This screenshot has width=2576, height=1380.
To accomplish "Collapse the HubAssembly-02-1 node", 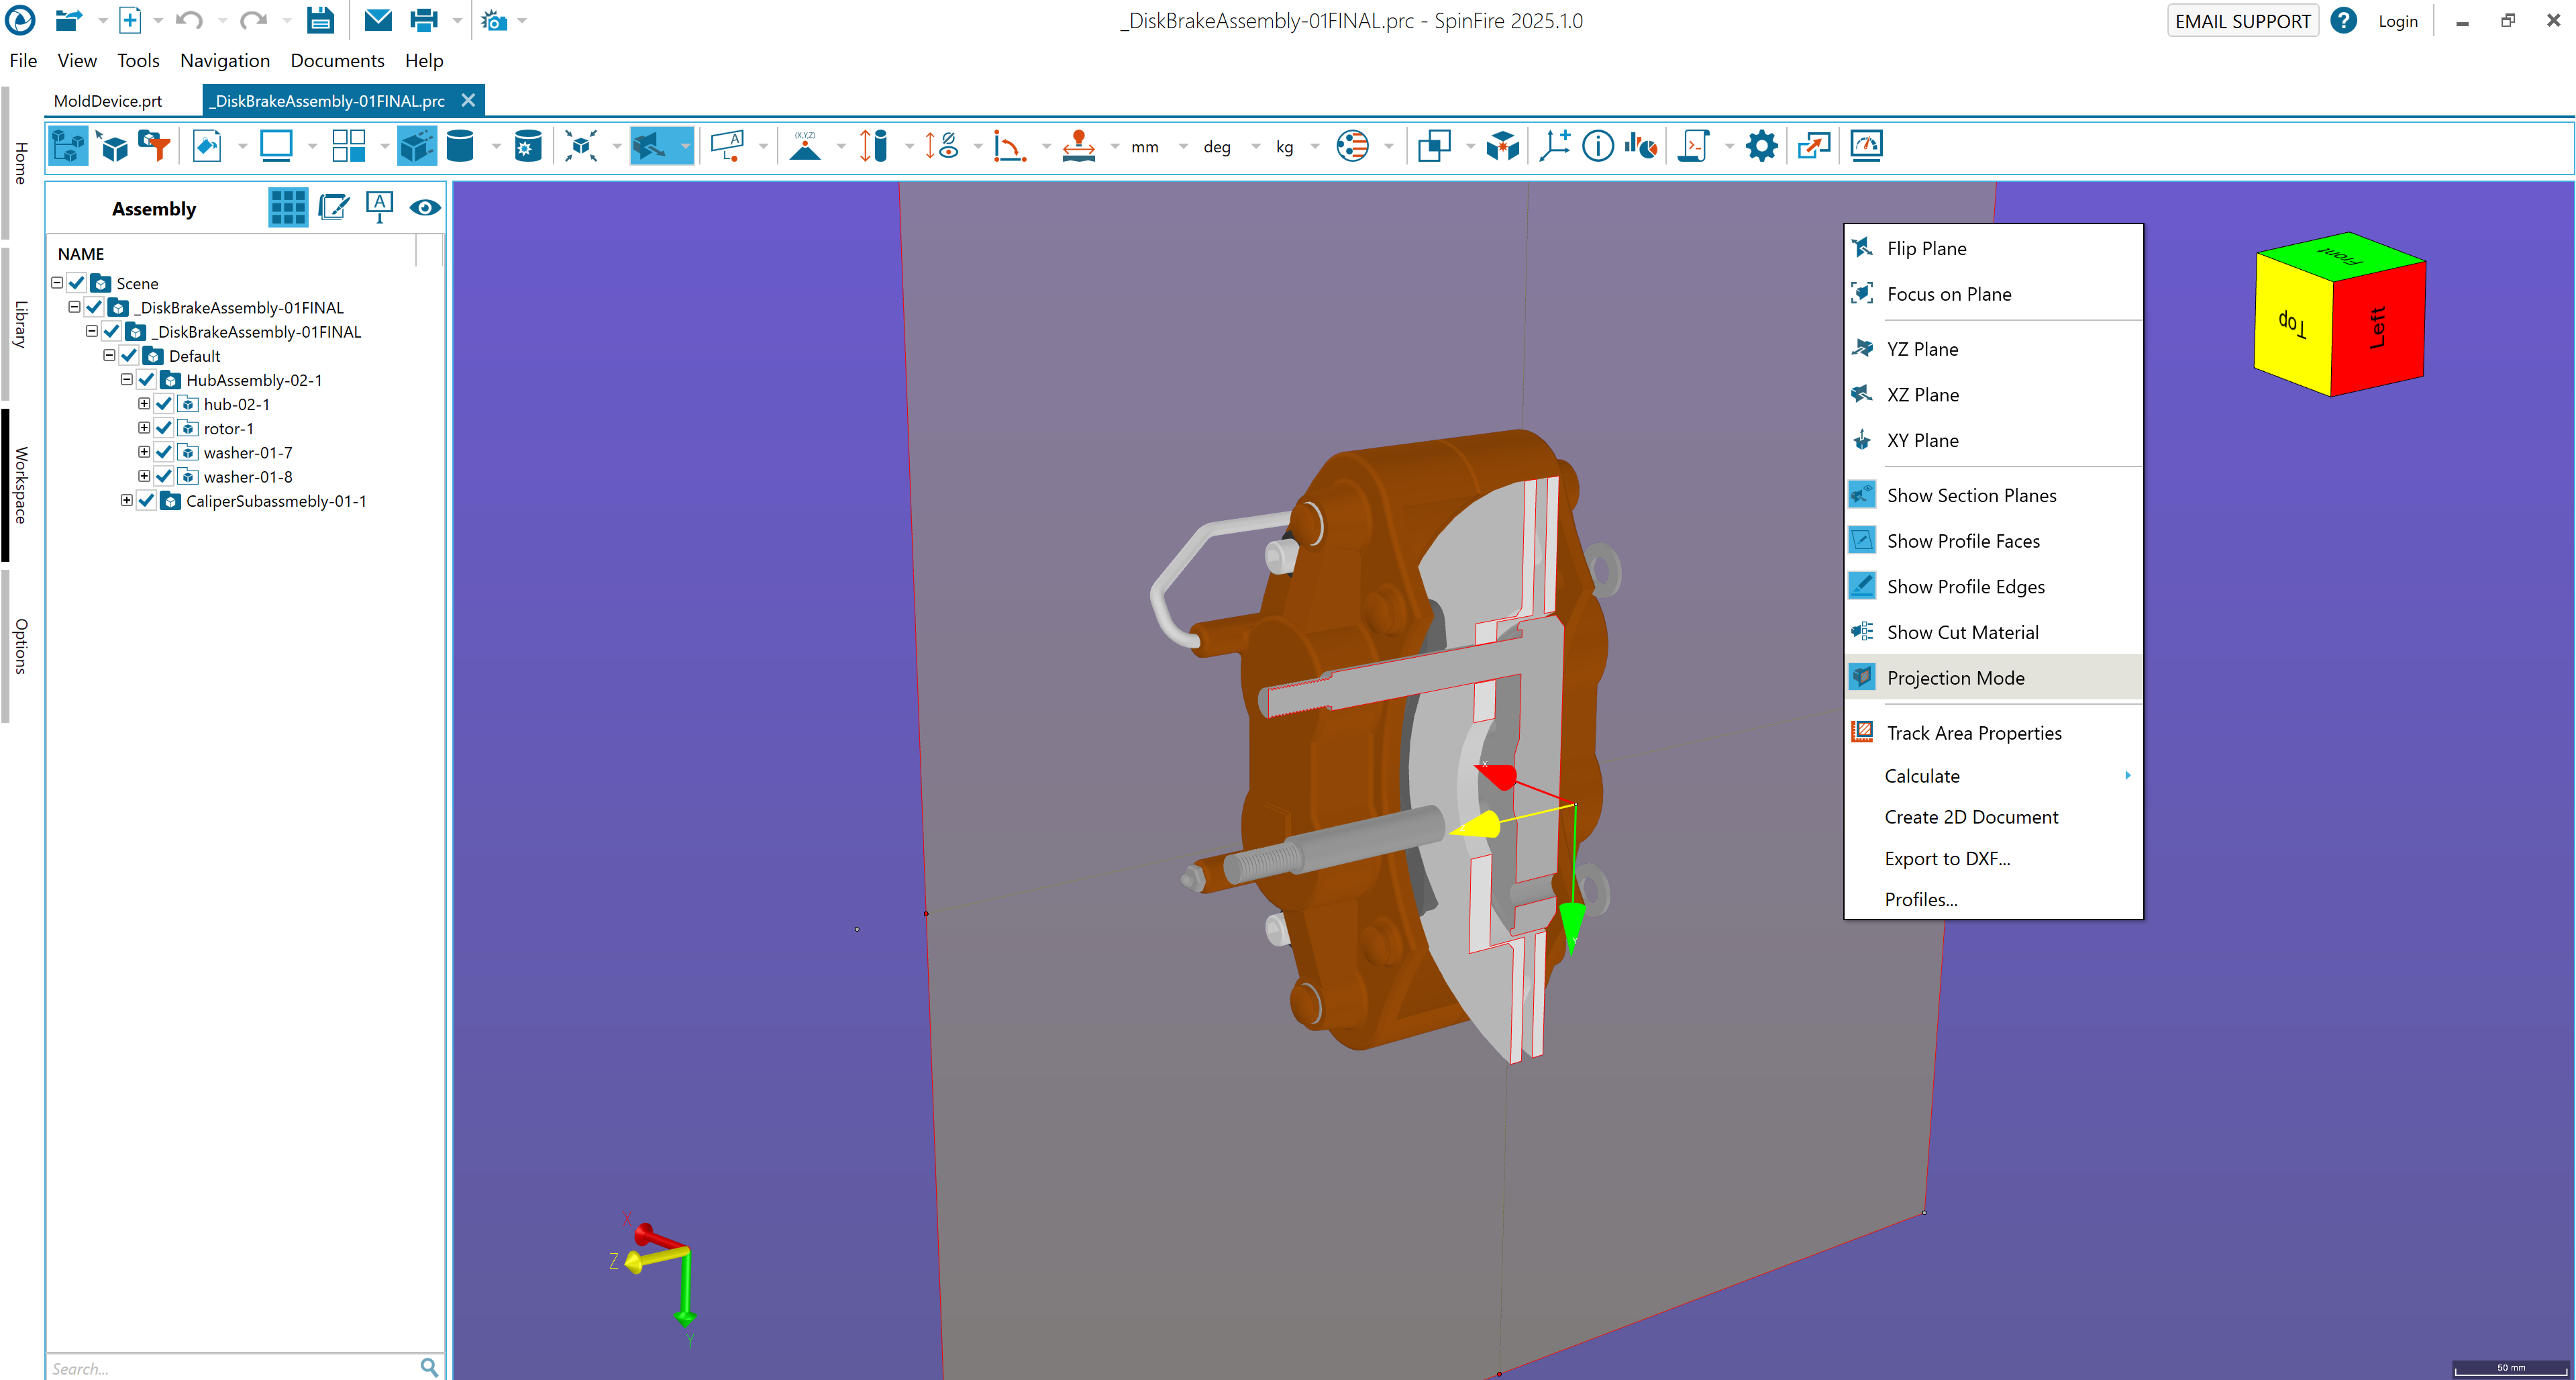I will tap(126, 380).
